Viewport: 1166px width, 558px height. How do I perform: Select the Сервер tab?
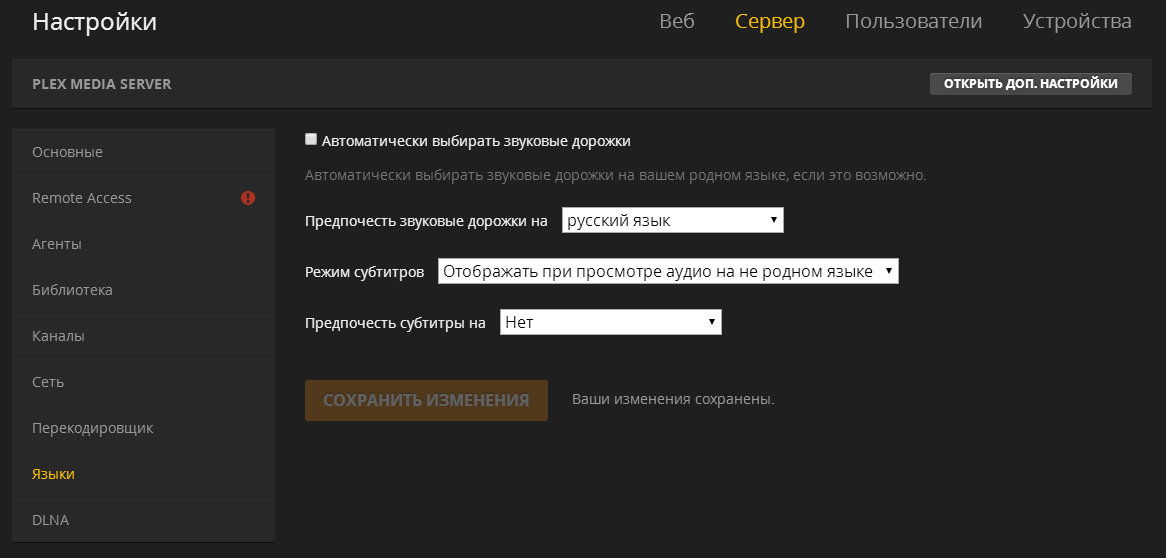point(769,21)
